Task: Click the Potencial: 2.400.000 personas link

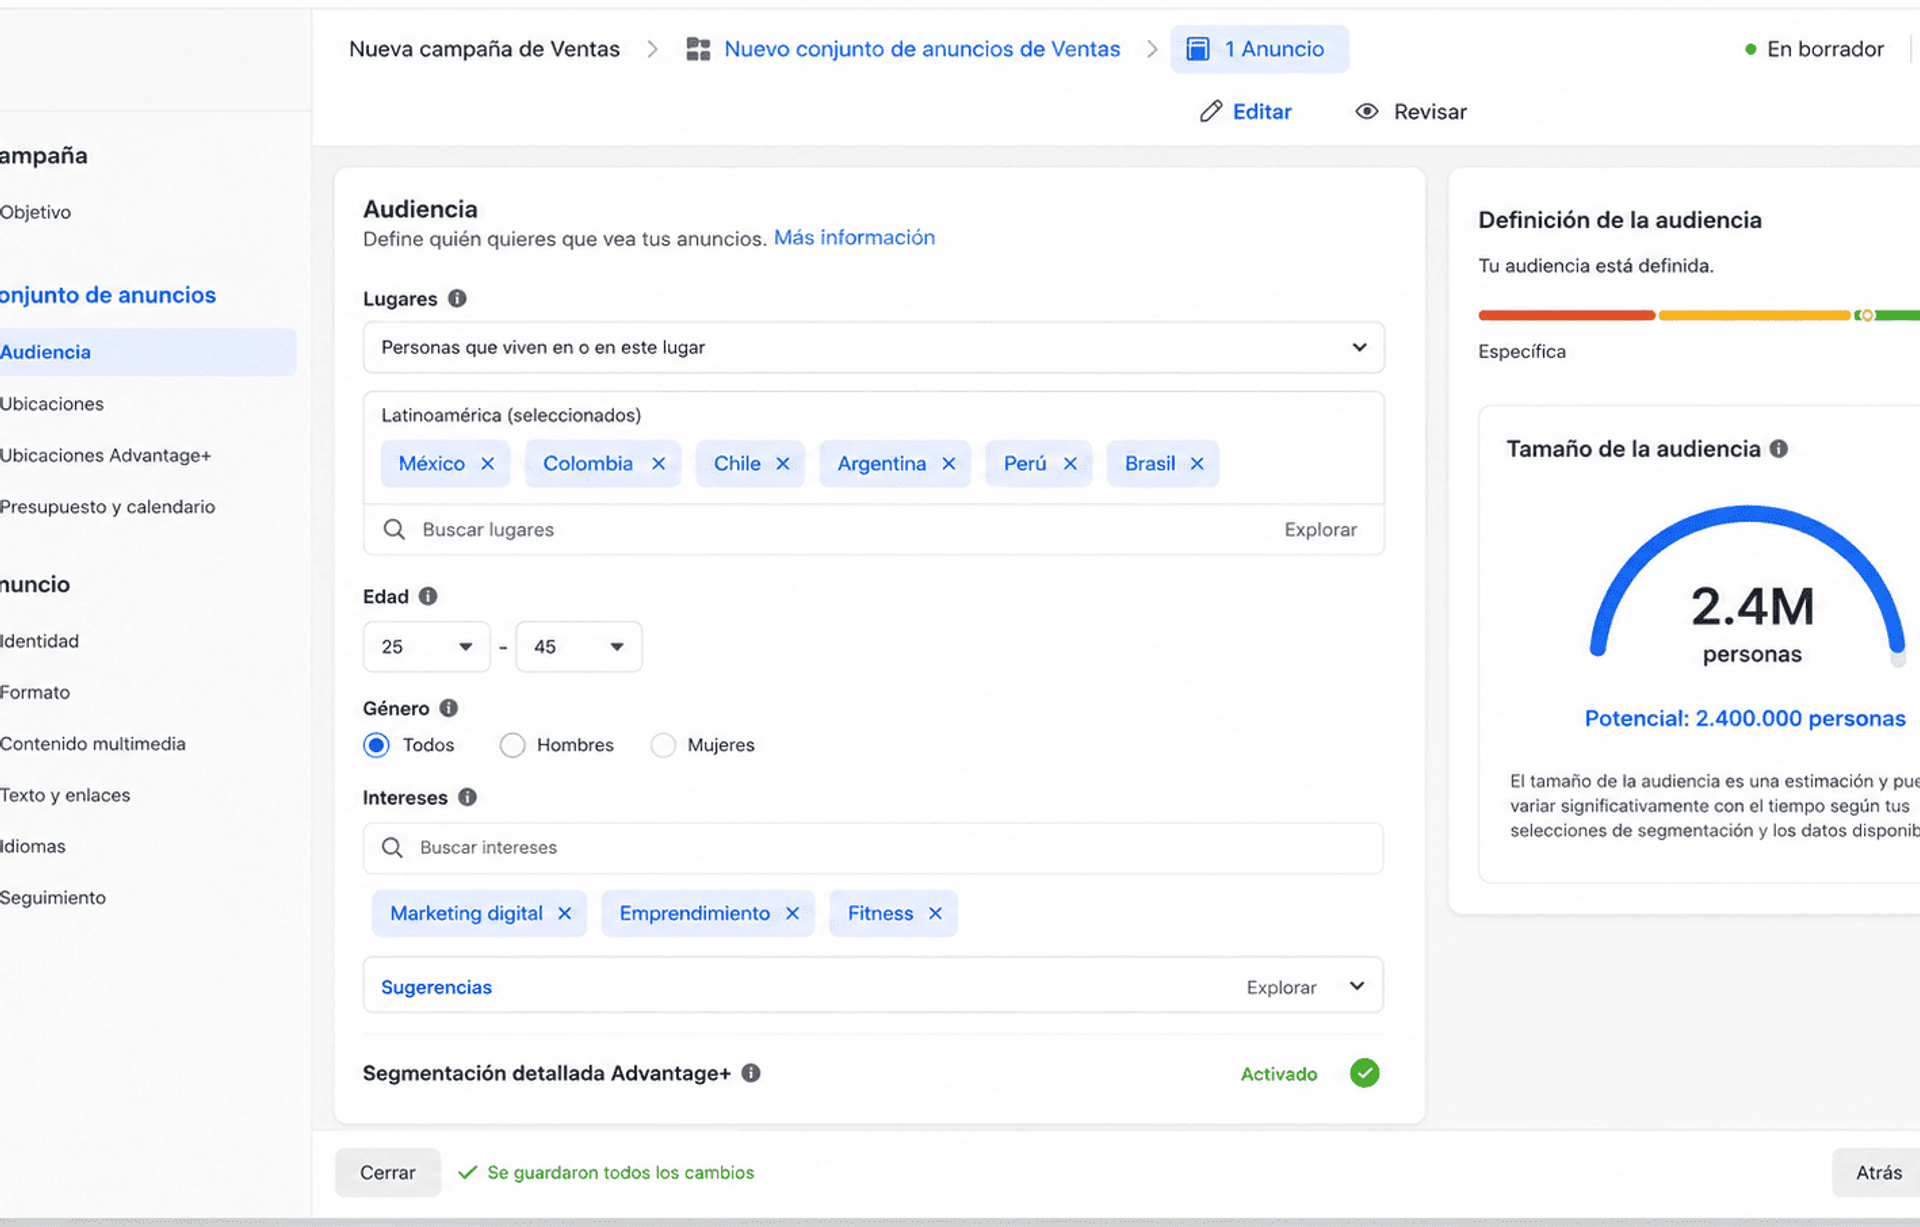Action: [1745, 718]
